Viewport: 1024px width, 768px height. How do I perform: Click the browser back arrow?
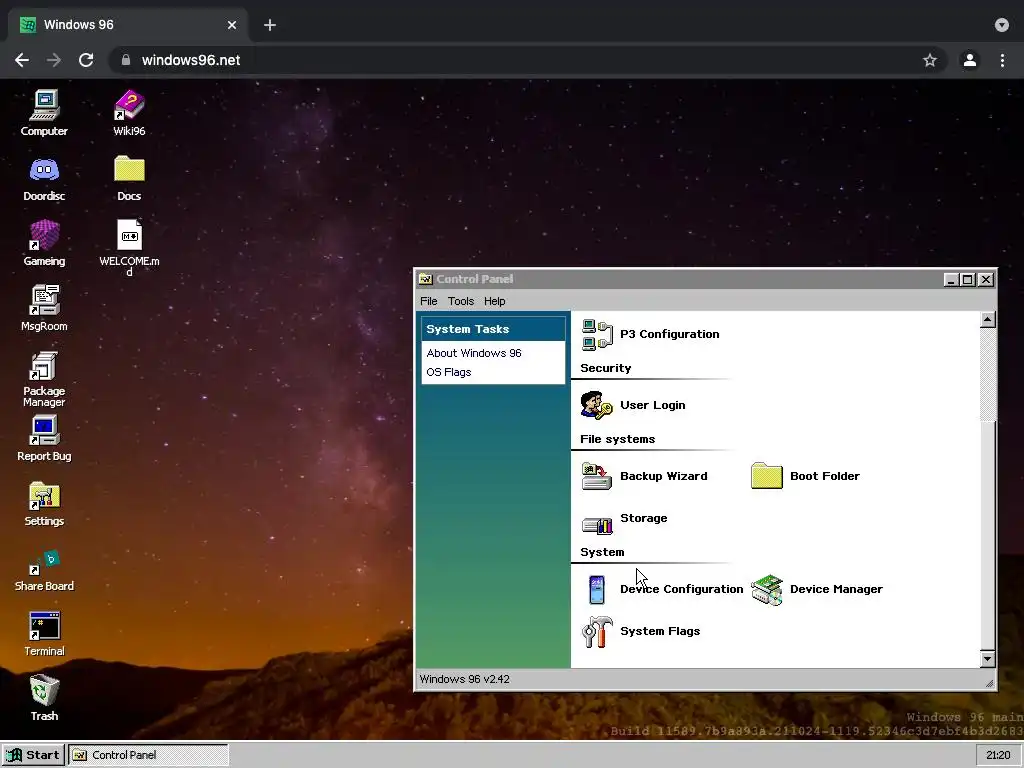click(22, 60)
